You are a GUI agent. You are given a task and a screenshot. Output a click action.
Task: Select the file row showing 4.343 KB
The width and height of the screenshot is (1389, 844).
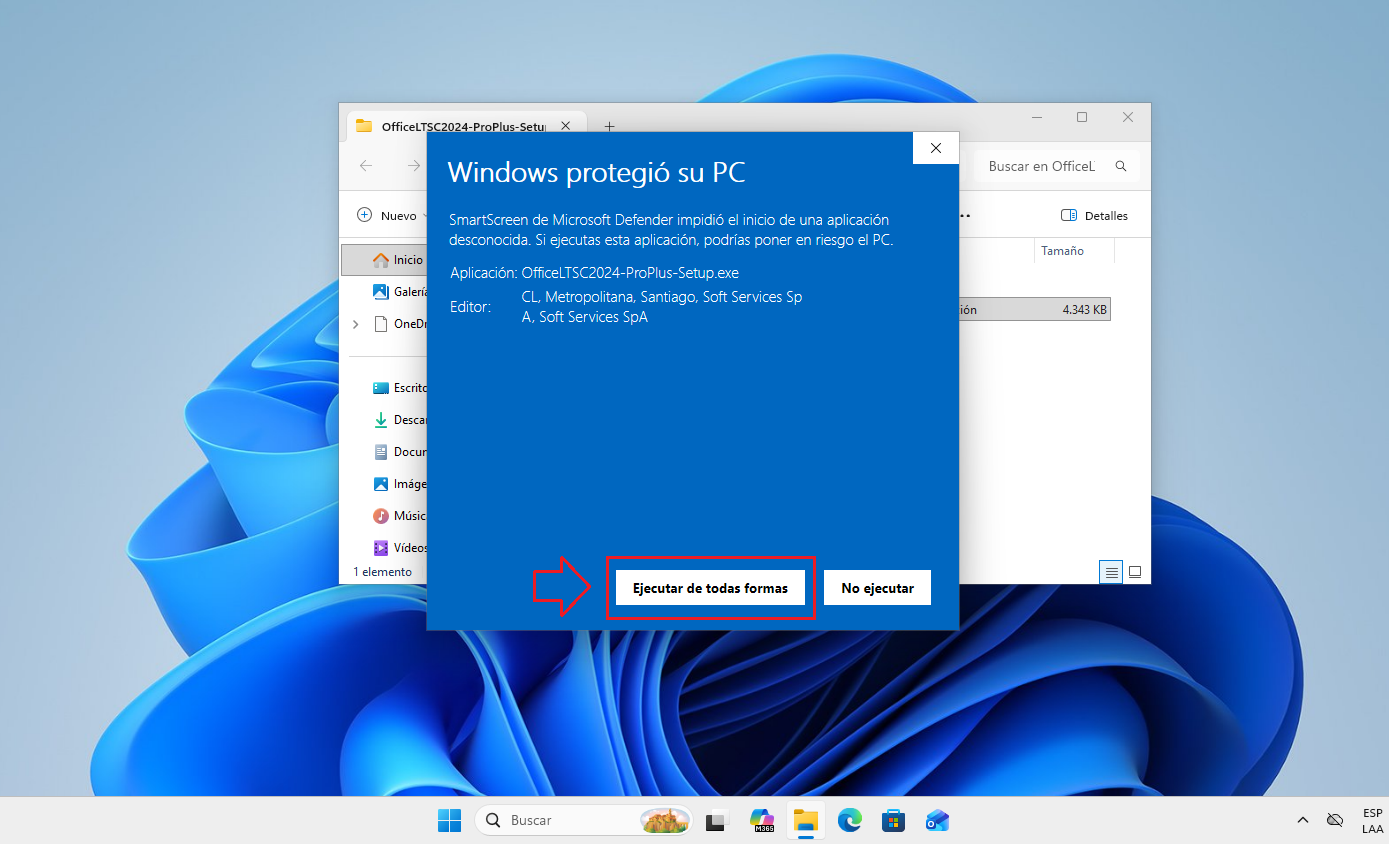(x=1035, y=310)
